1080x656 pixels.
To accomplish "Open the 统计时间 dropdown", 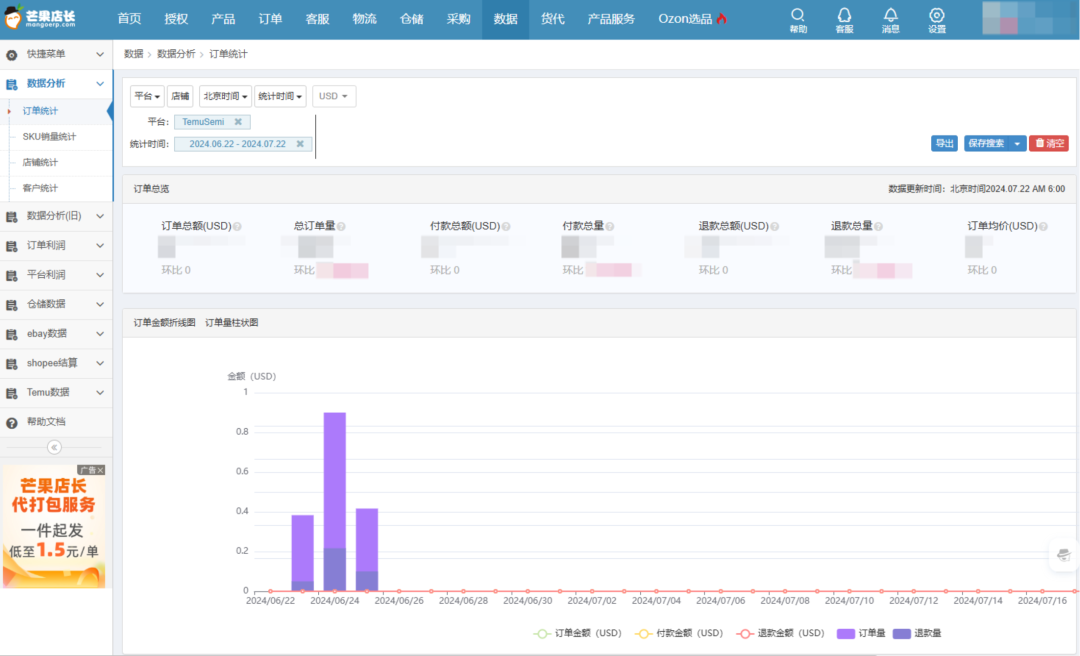I will click(280, 96).
